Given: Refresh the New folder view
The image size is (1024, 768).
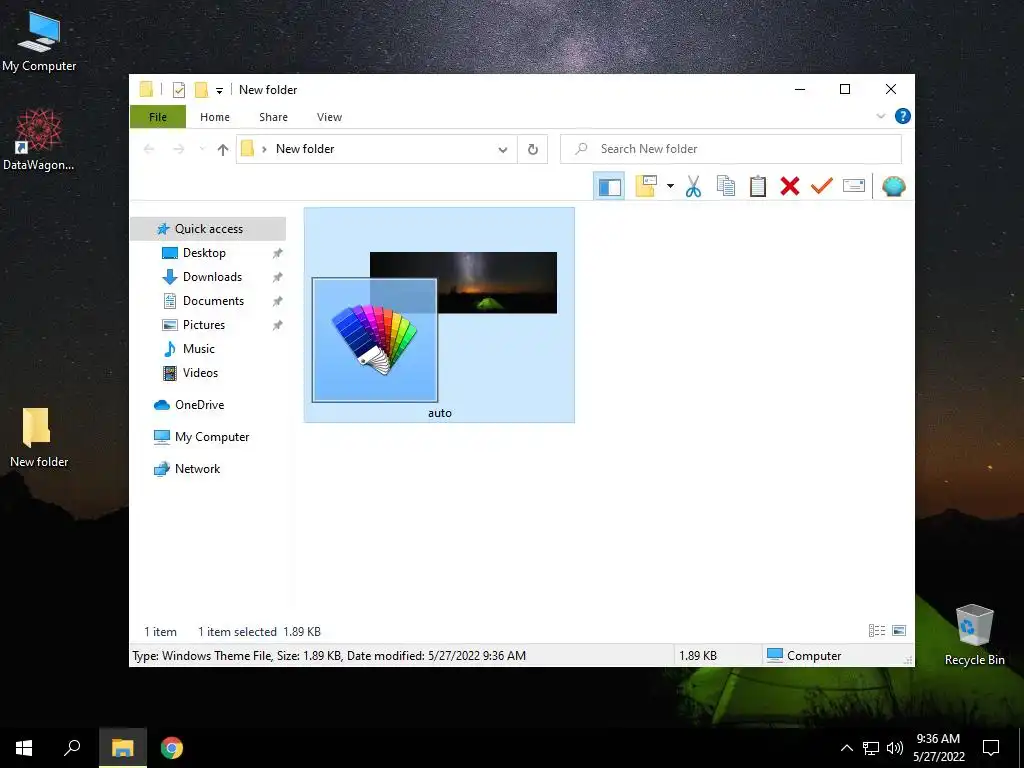Looking at the screenshot, I should pyautogui.click(x=533, y=150).
